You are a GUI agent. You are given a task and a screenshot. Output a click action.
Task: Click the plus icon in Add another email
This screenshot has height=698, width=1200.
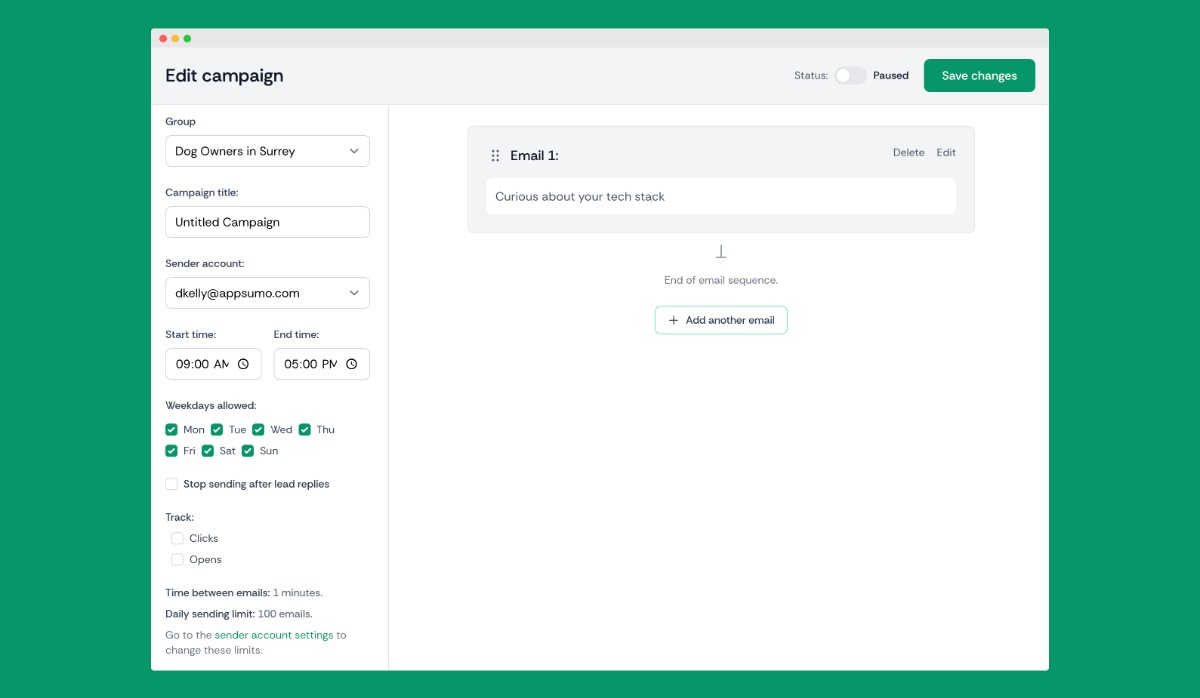click(x=673, y=320)
